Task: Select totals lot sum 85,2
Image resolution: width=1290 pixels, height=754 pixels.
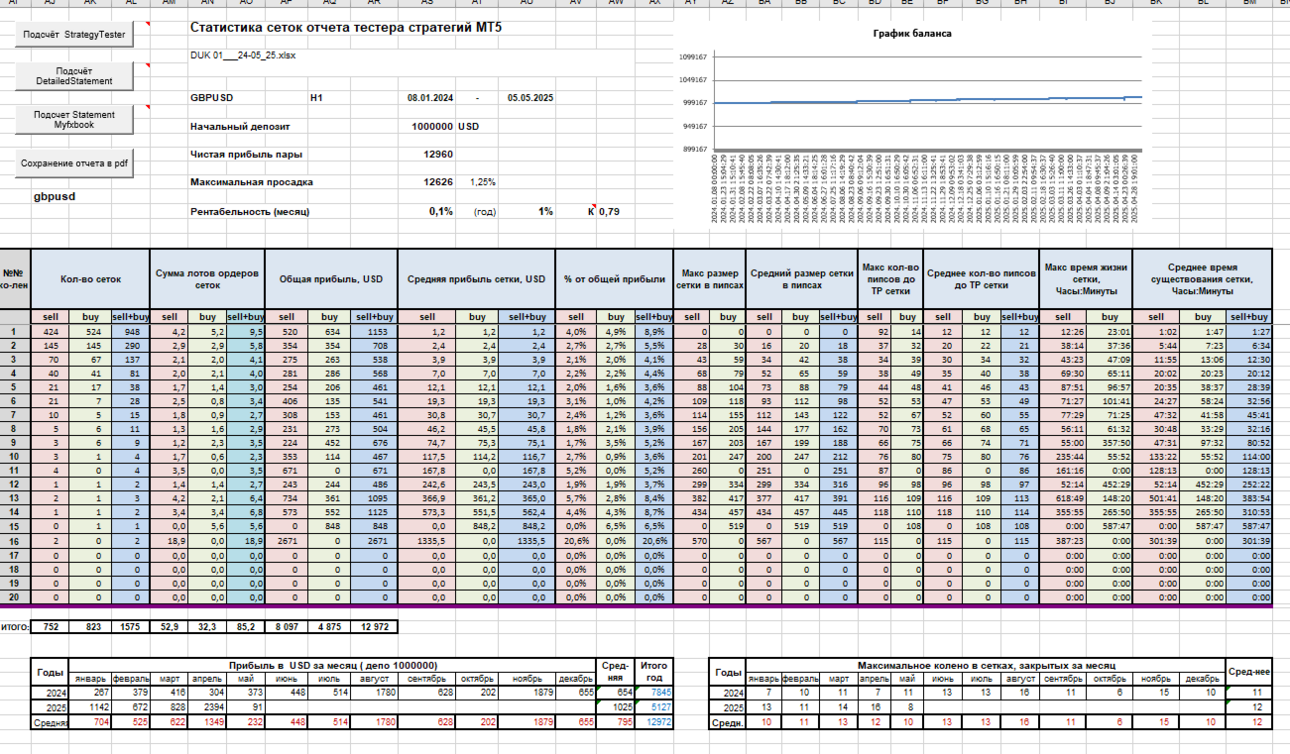Action: tap(246, 627)
